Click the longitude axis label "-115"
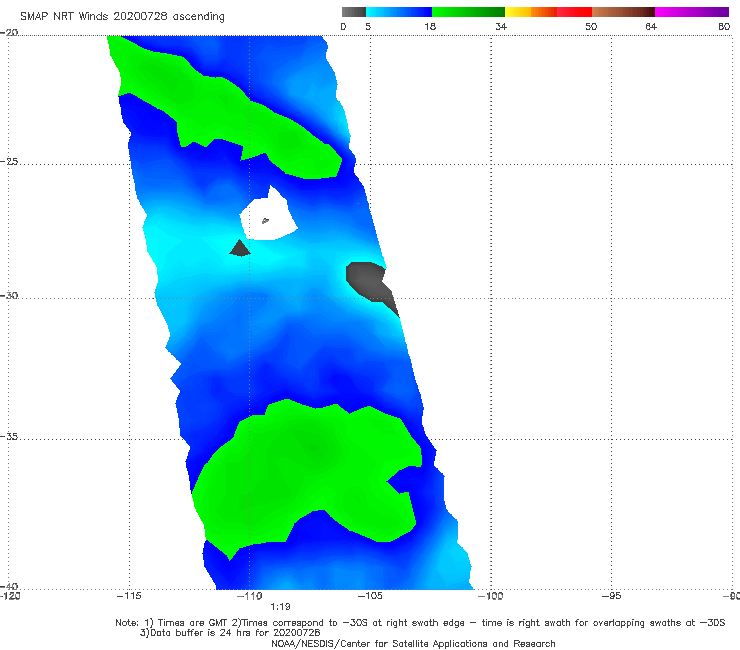 [129, 596]
